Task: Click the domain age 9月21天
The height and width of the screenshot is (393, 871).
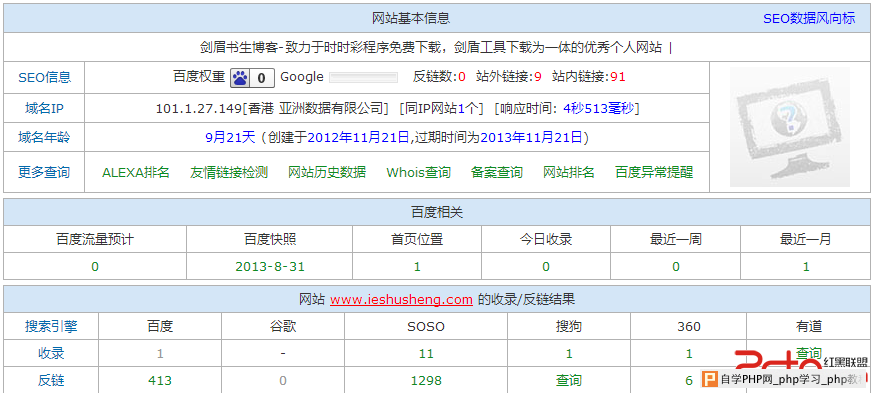Action: (x=230, y=137)
